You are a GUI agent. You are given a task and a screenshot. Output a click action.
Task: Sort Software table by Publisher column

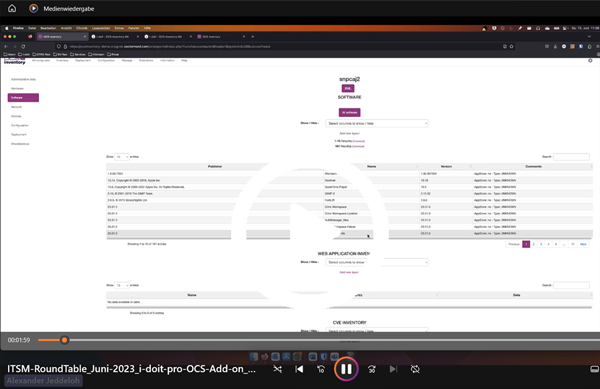tap(215, 166)
